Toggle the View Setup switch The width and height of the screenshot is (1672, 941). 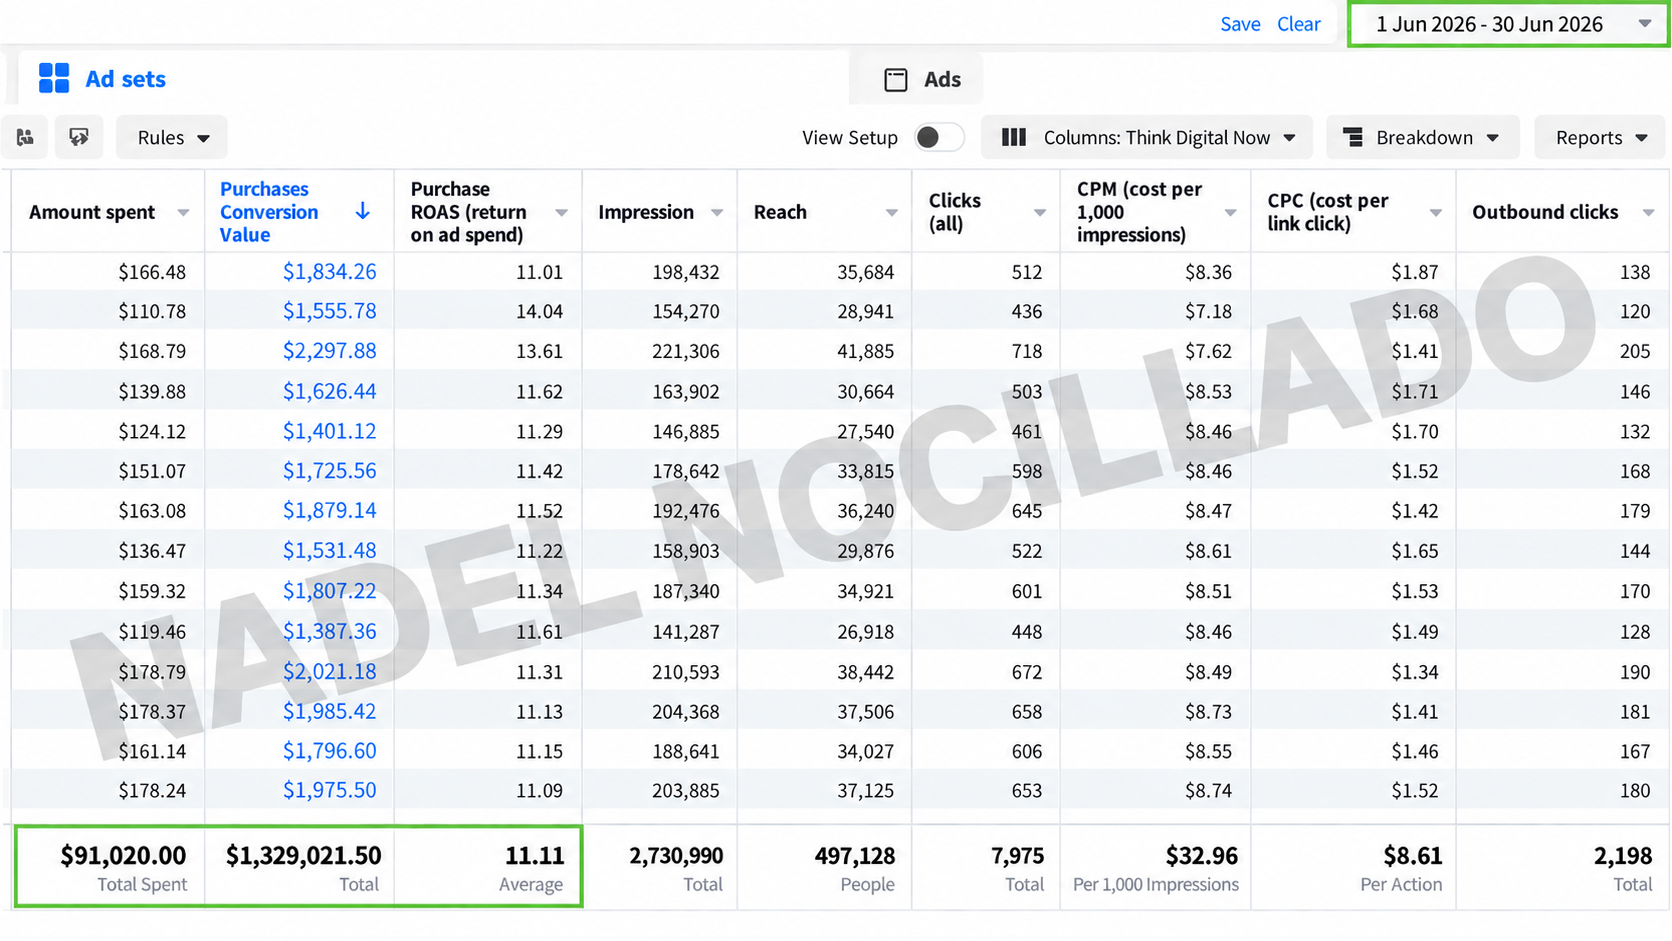point(939,137)
